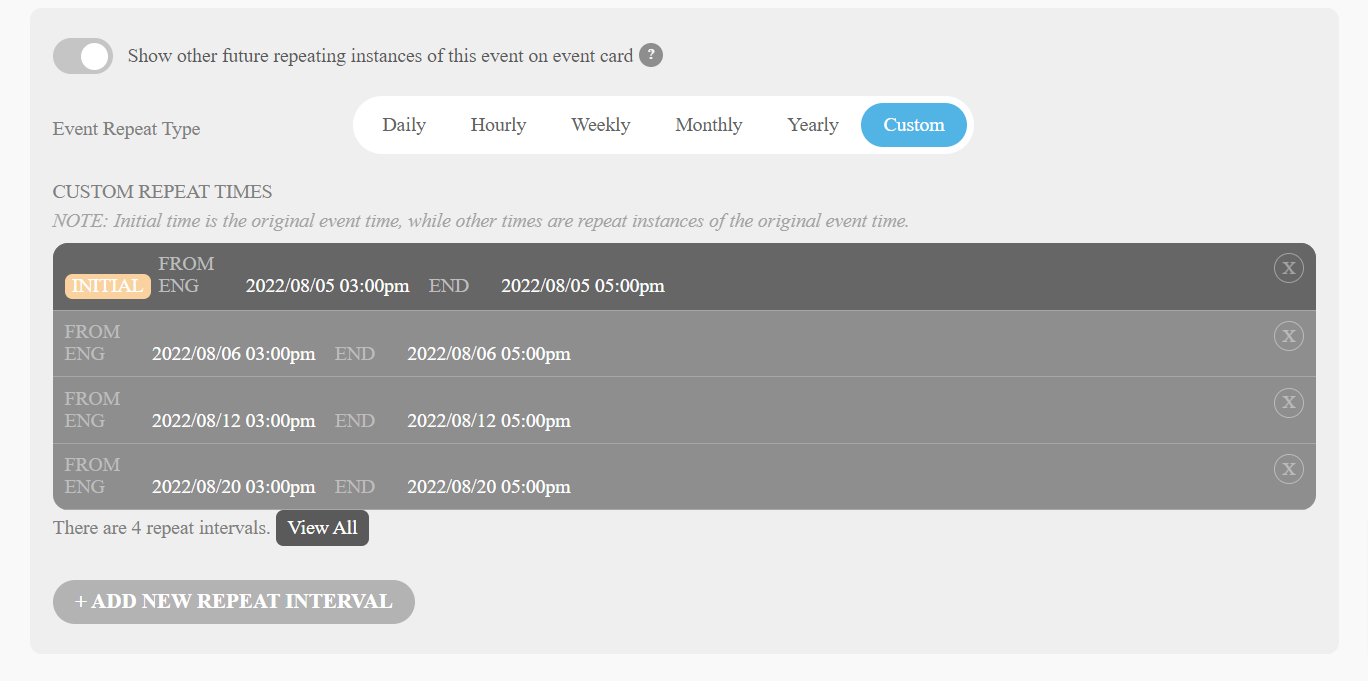
Task: Click View All repeat intervals button
Action: point(322,528)
